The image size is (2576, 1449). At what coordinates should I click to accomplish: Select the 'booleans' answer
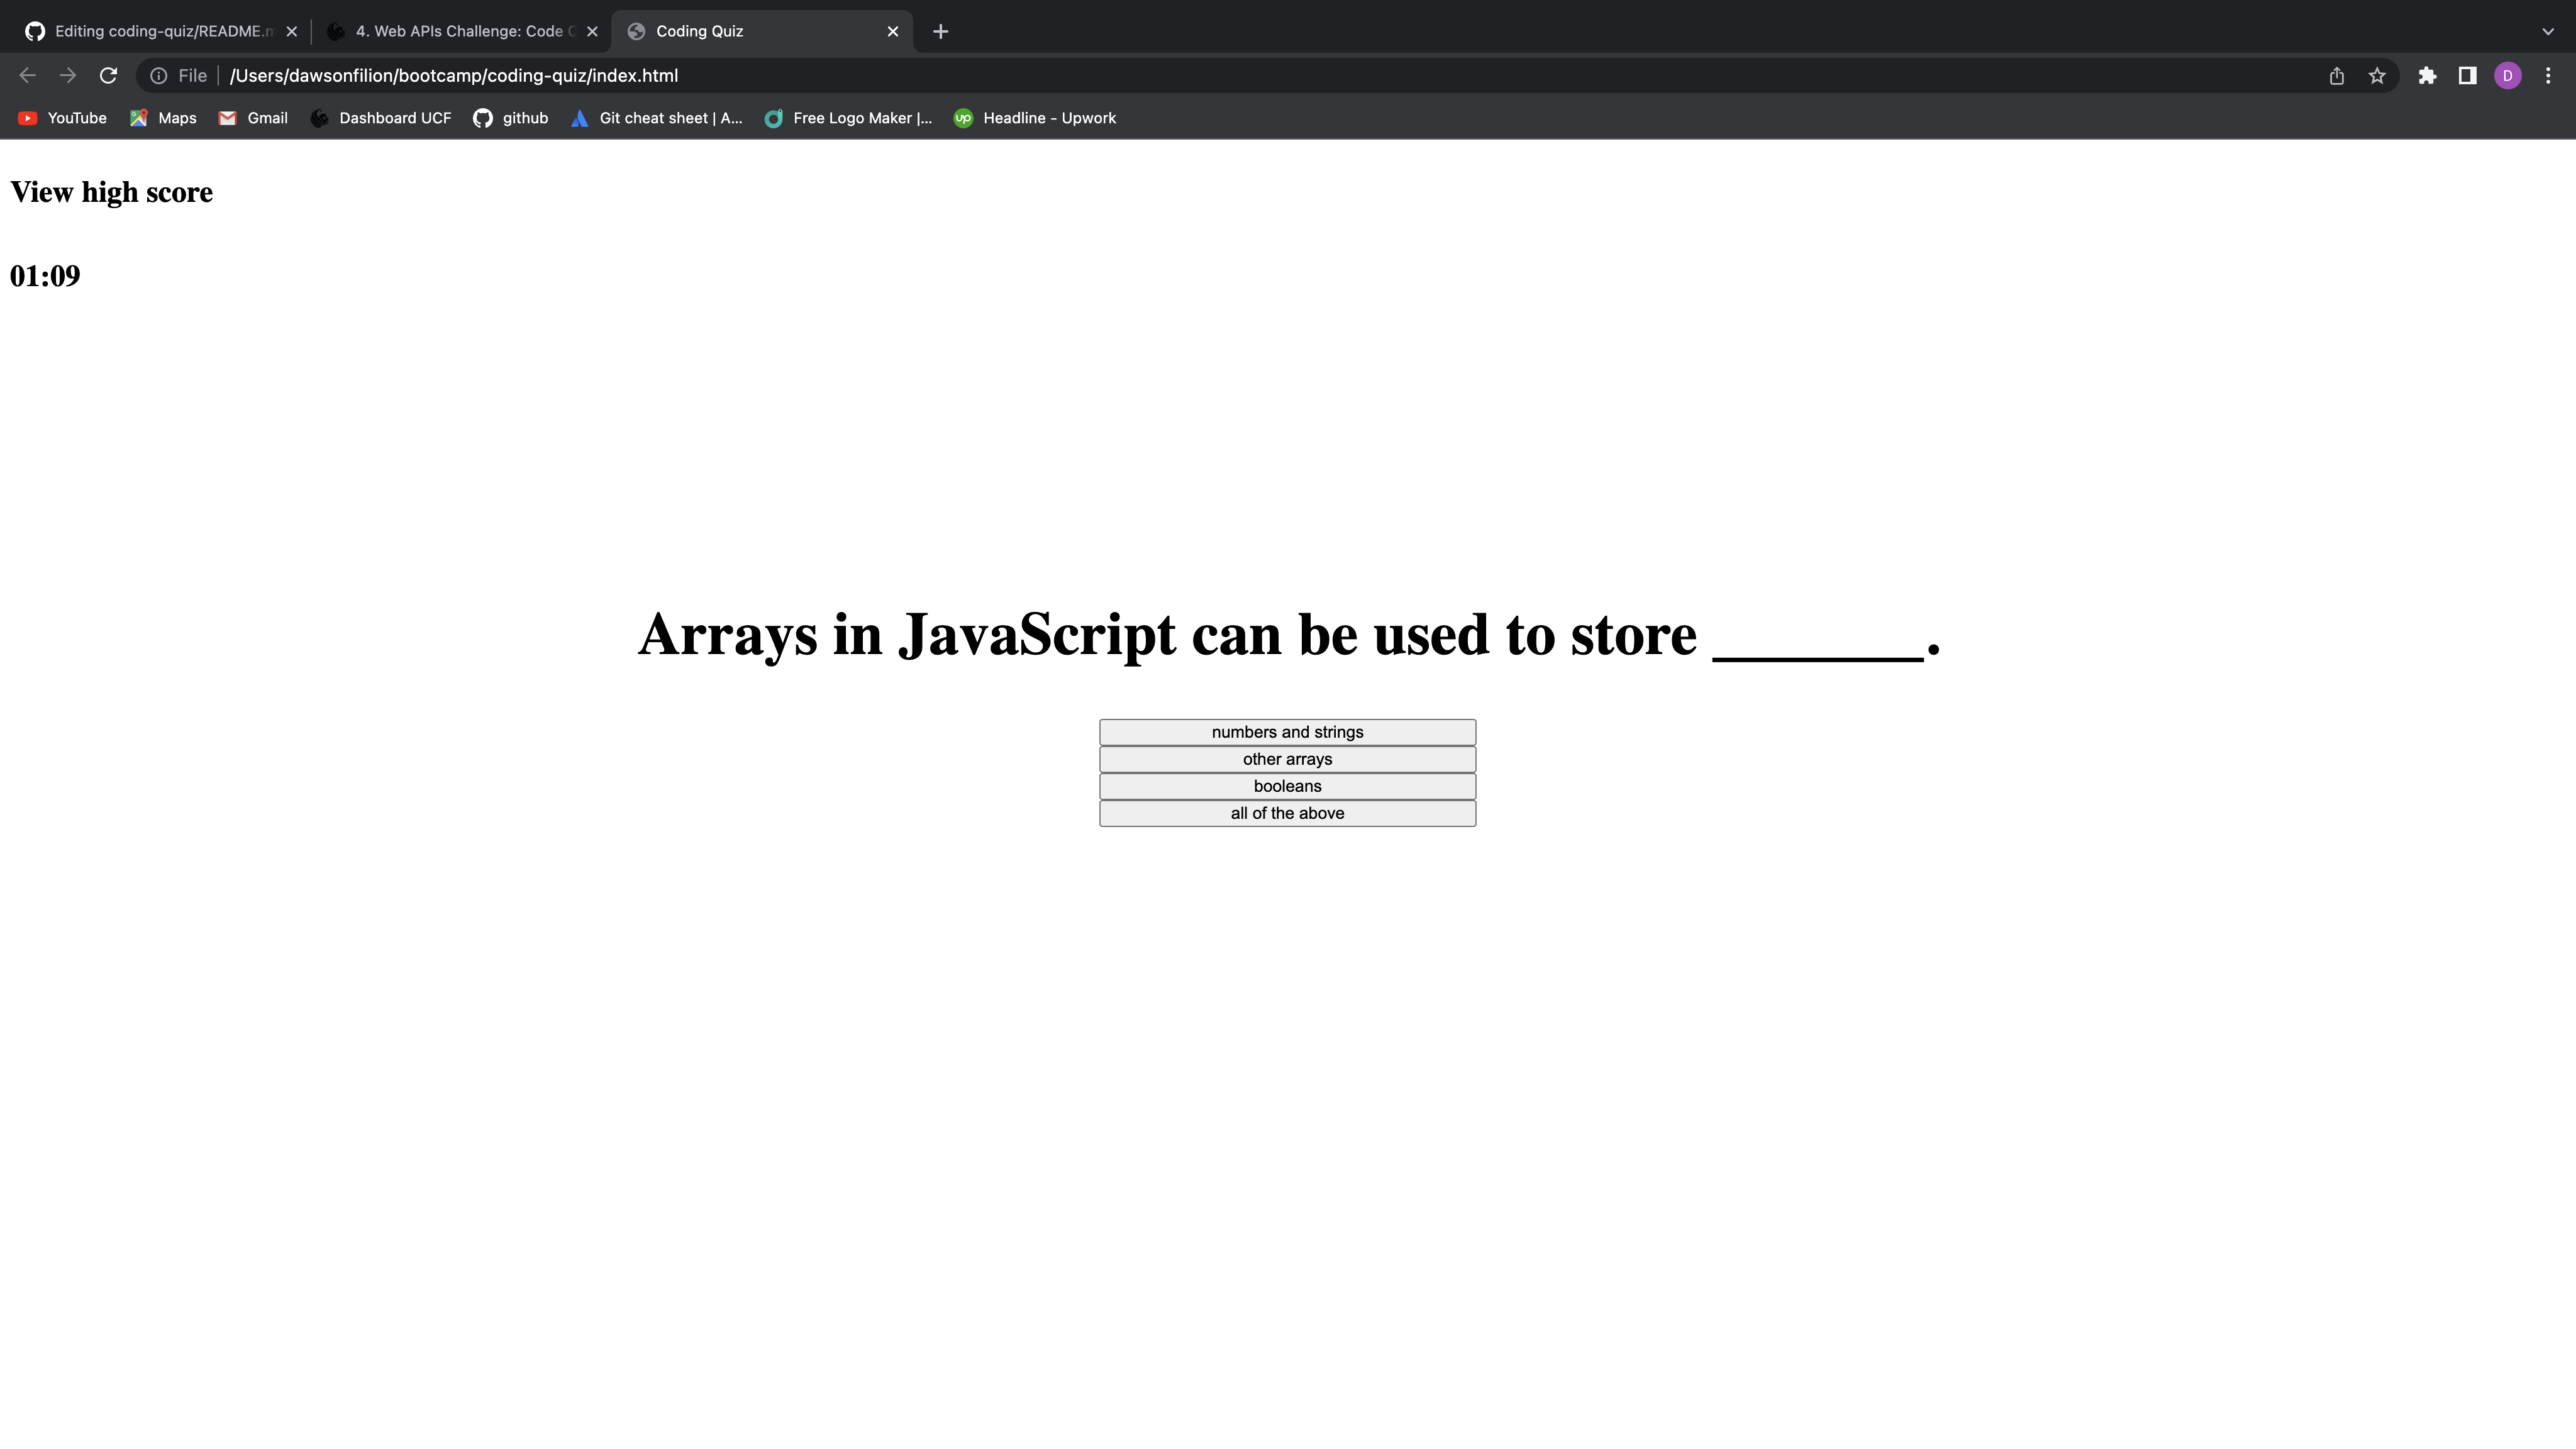1287,786
